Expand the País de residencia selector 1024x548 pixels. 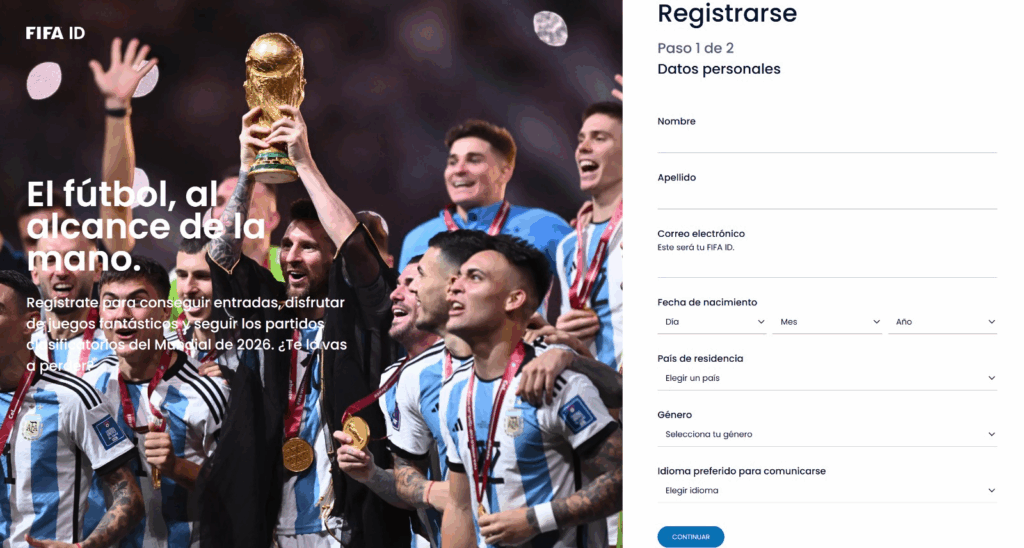(827, 379)
